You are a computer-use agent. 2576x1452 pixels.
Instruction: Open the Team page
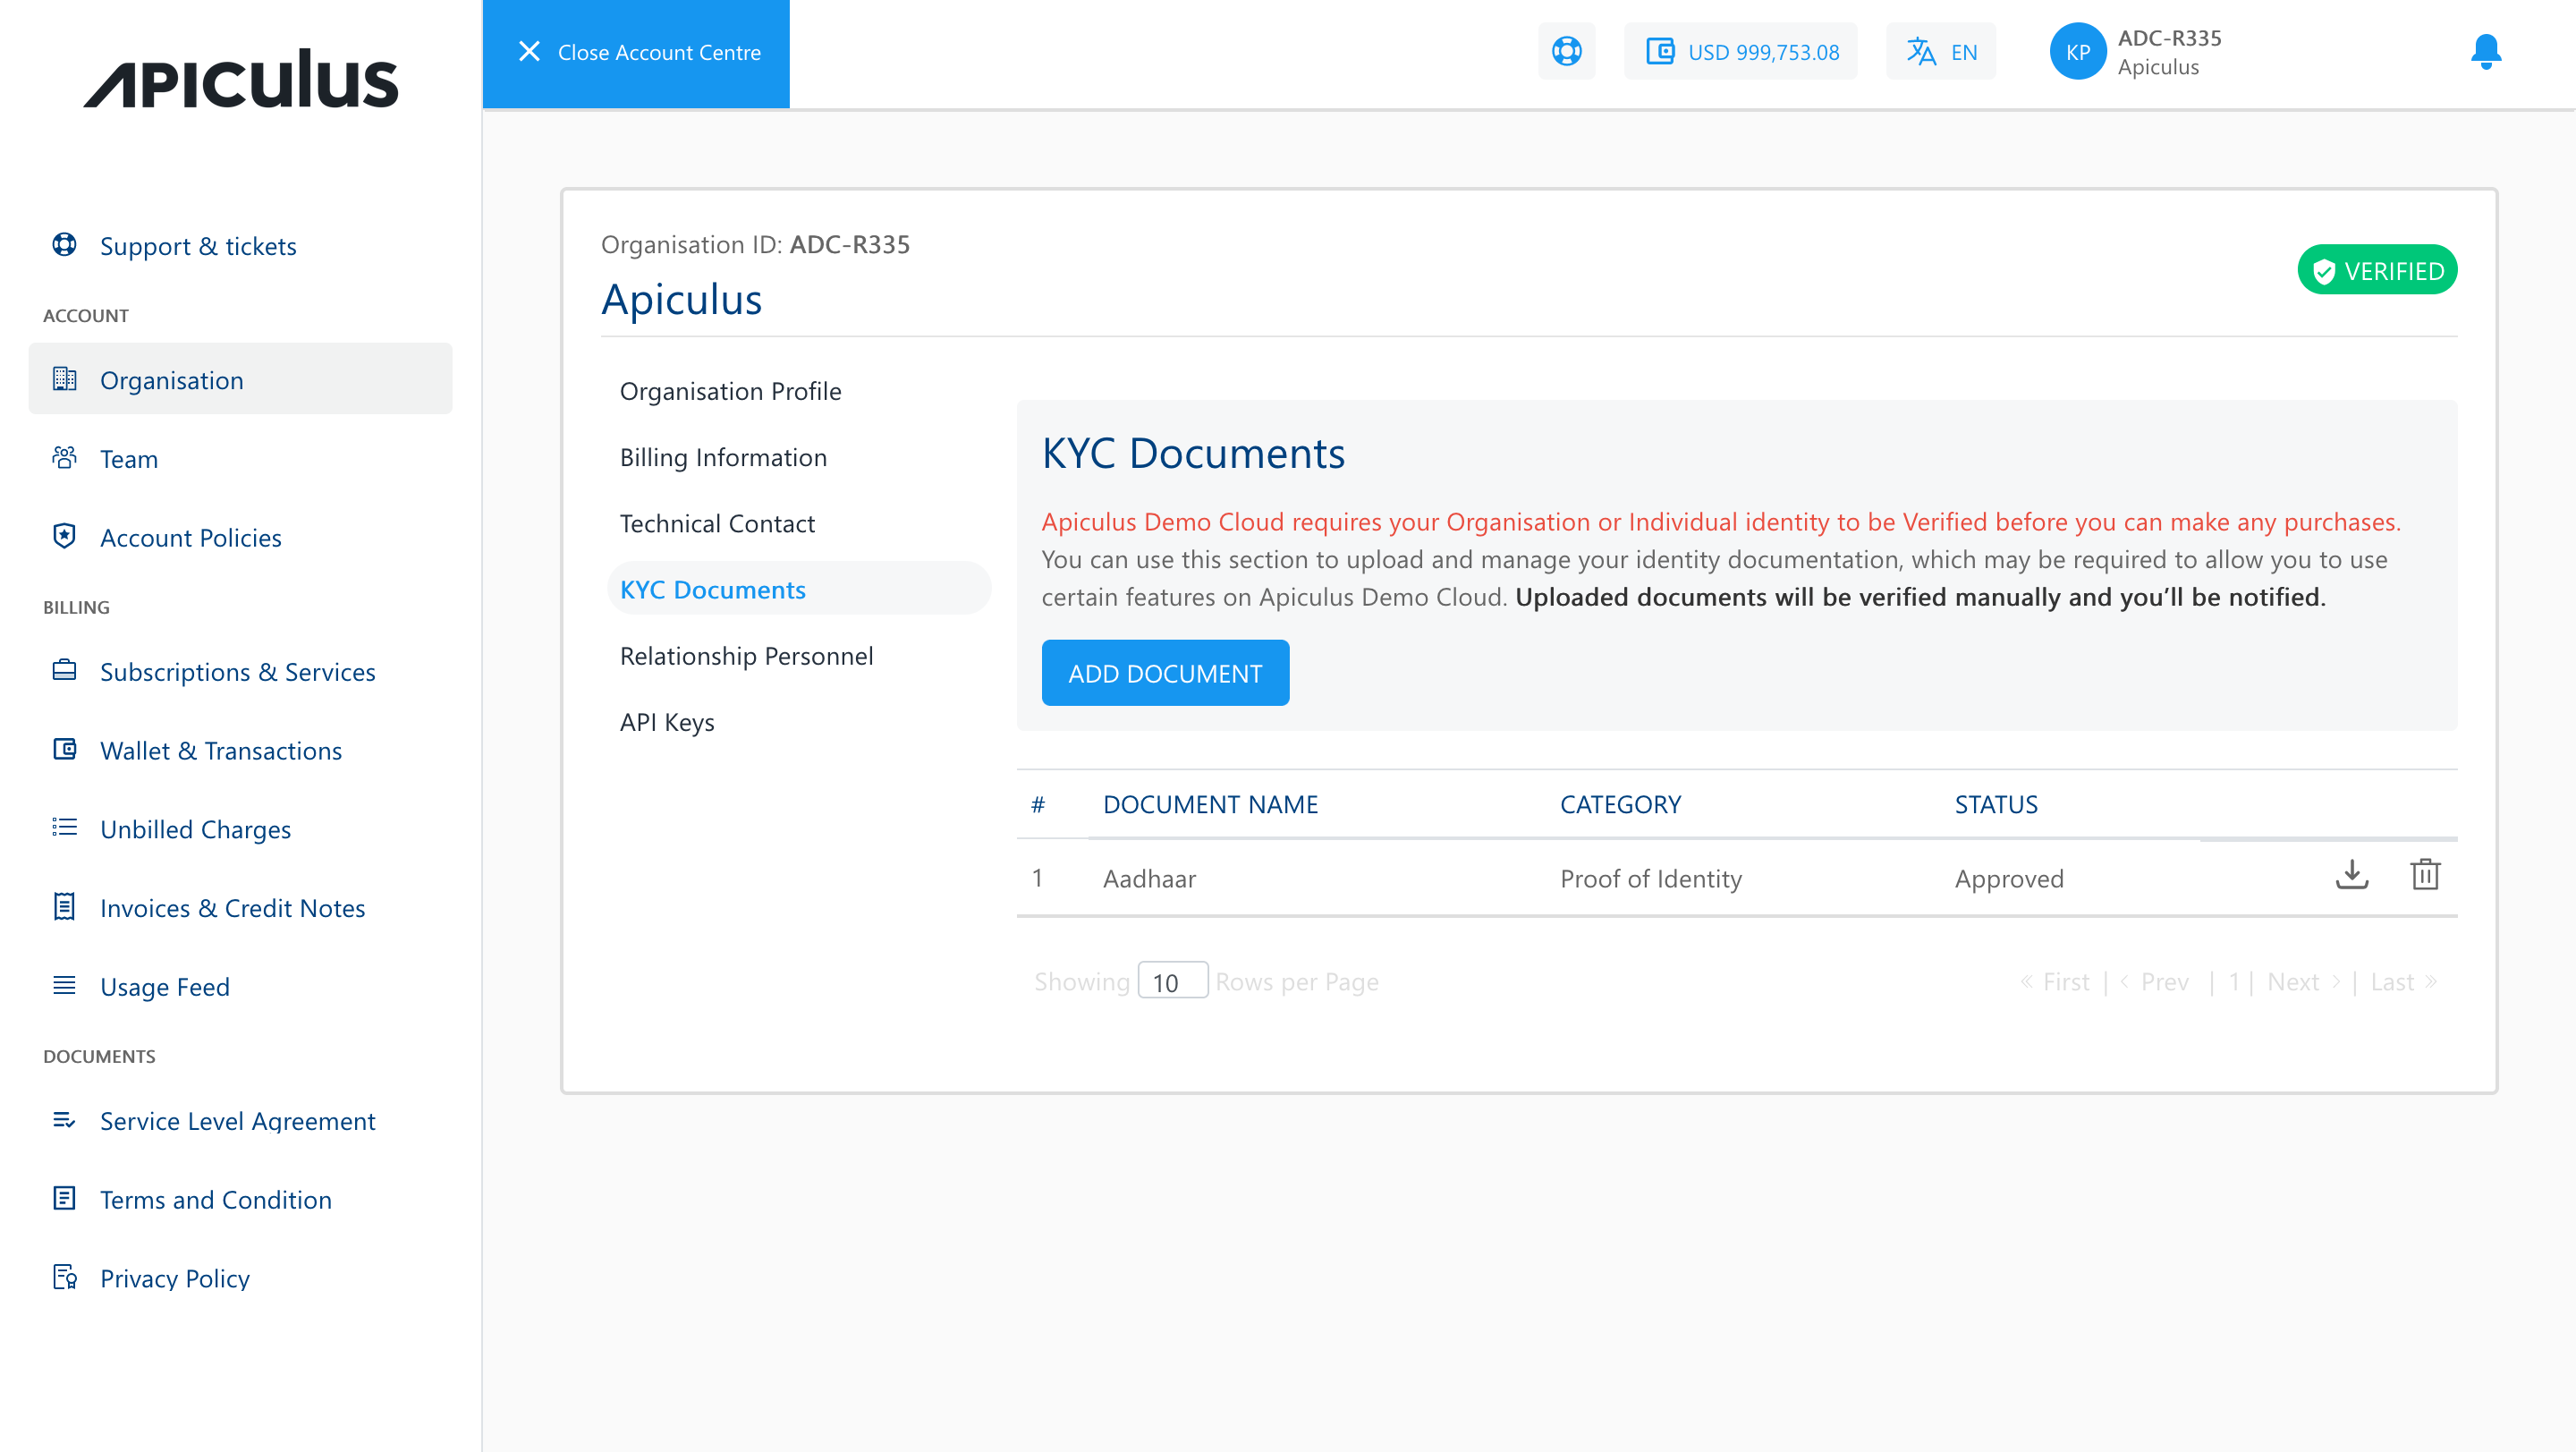[129, 459]
